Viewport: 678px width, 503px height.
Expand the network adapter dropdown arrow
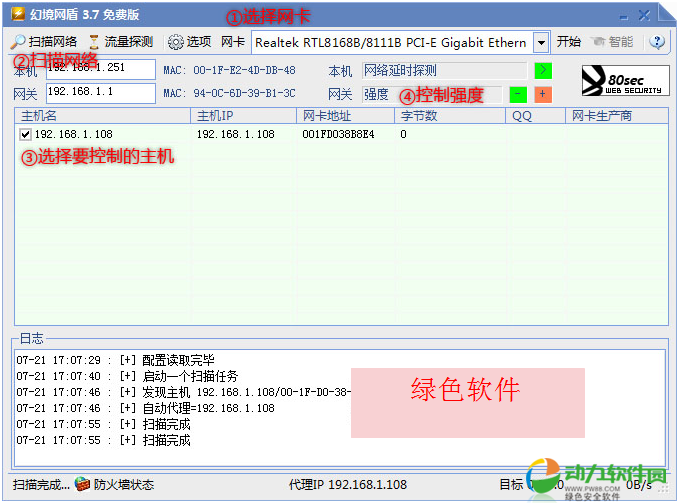(541, 42)
